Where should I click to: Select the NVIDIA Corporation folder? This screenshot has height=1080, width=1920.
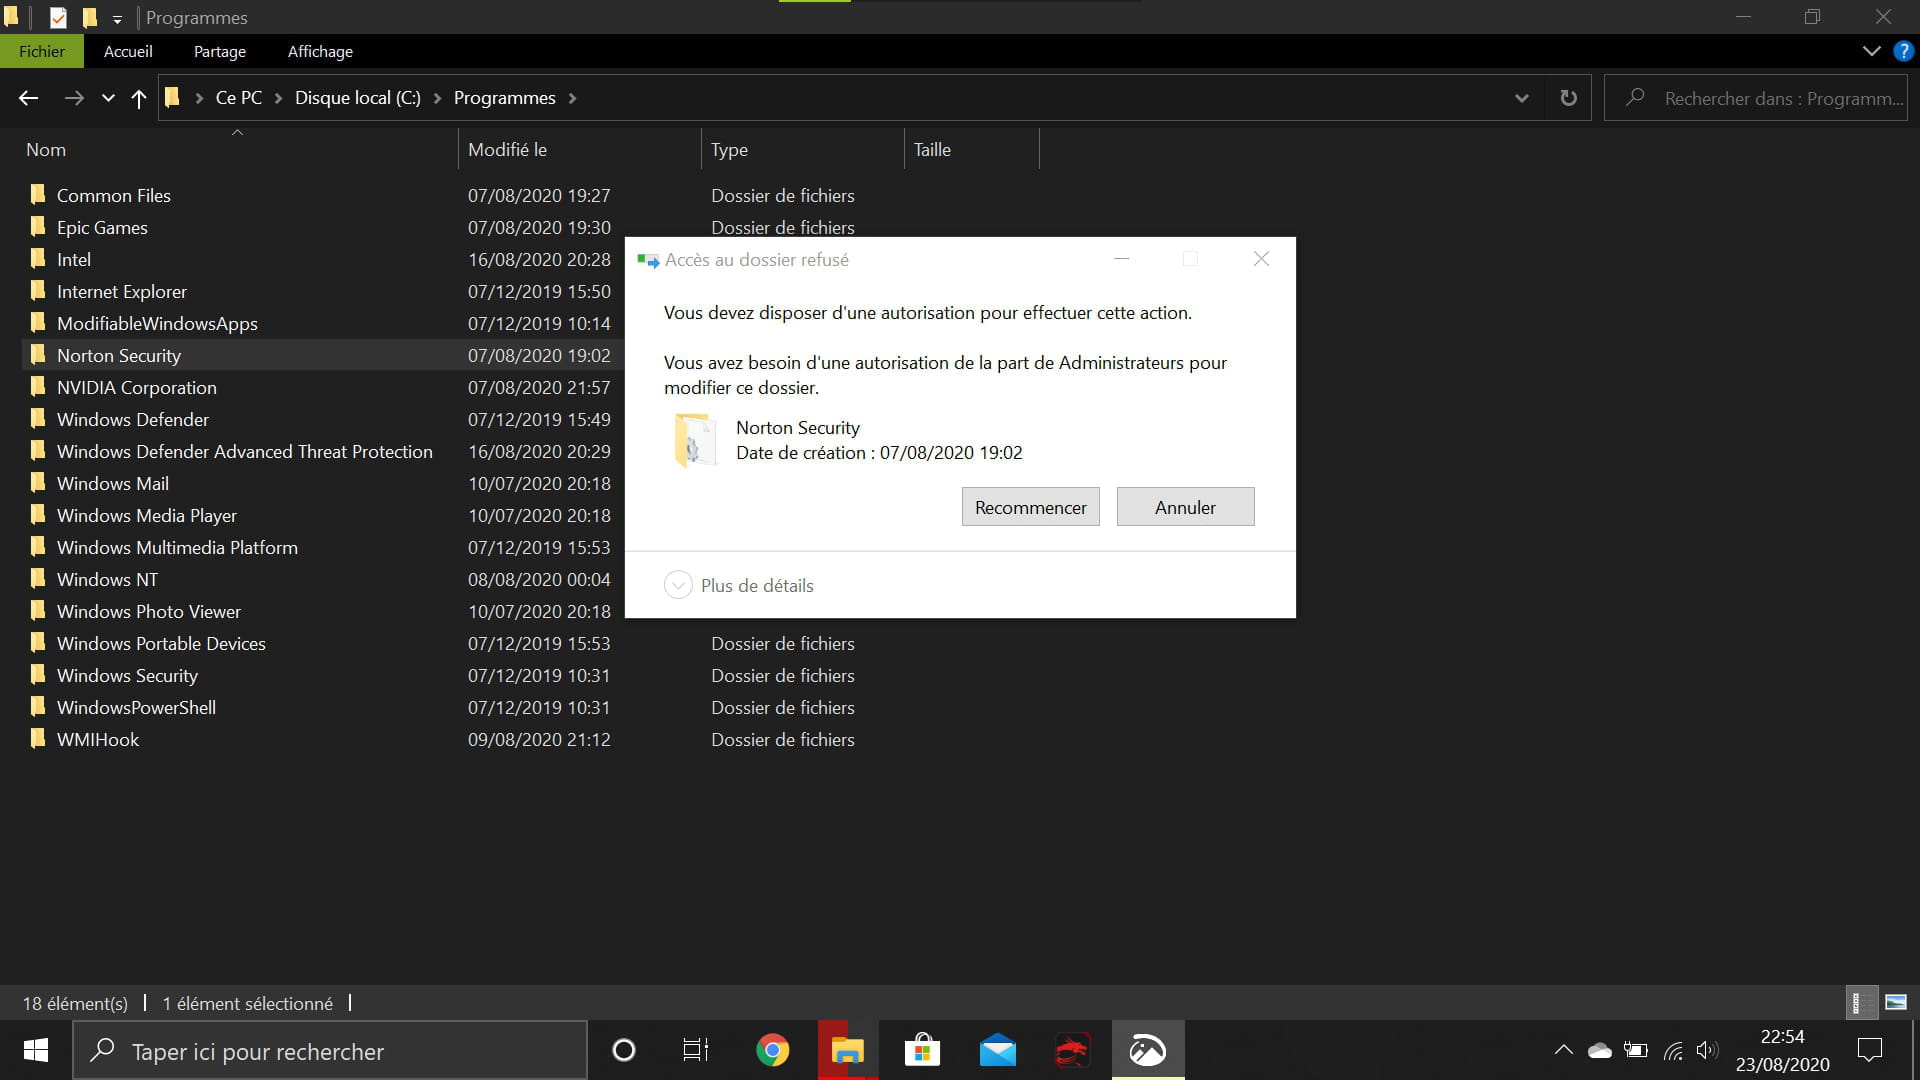pyautogui.click(x=136, y=387)
